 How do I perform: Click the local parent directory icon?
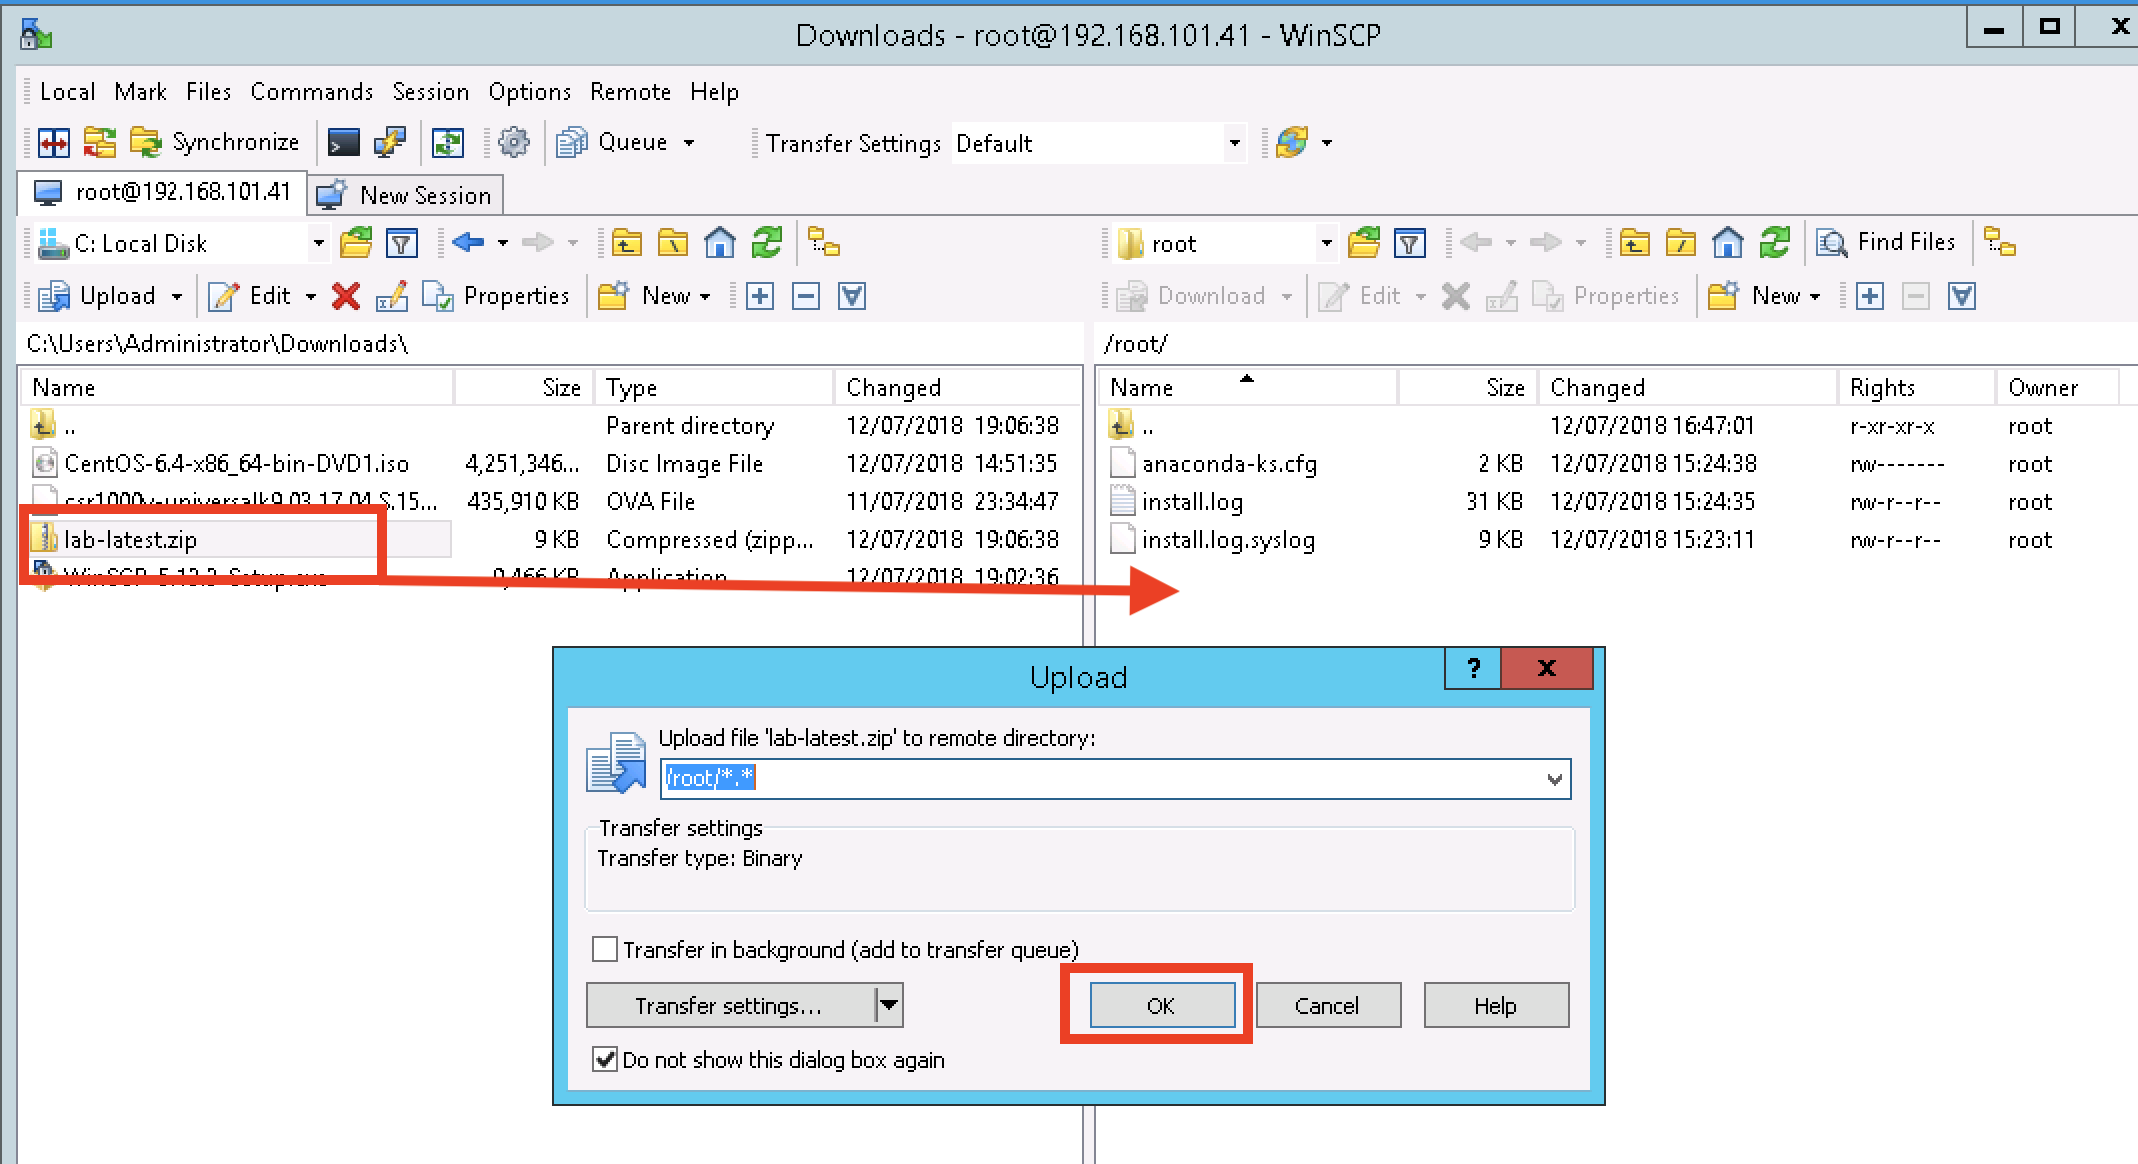pos(627,243)
